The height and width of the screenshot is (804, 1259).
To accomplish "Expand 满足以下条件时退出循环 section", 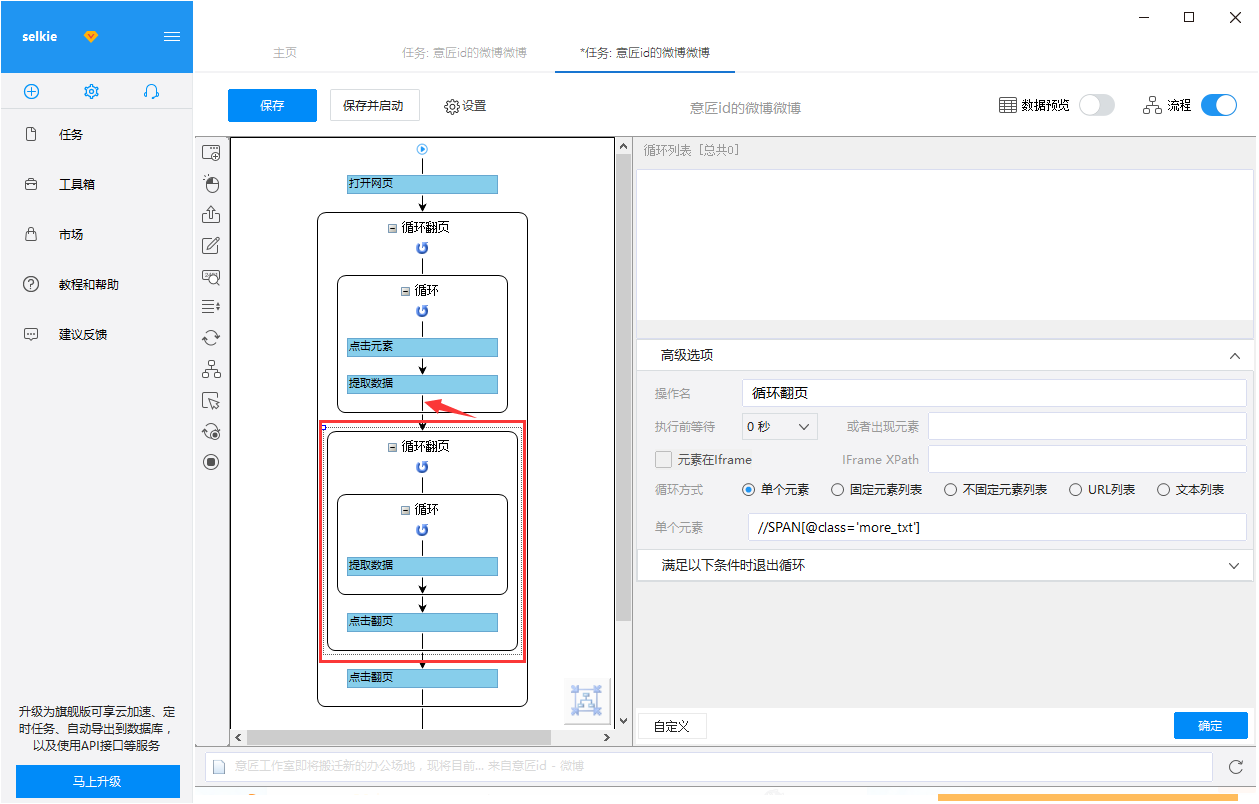I will [x=945, y=565].
